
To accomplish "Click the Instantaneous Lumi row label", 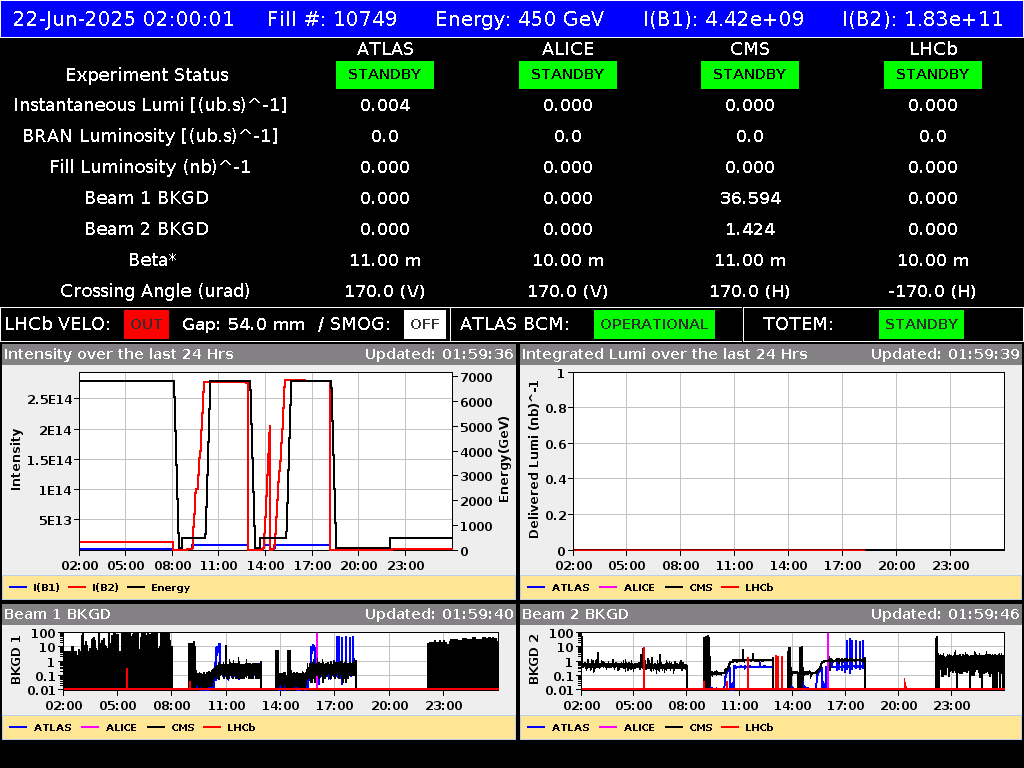I will click(x=150, y=105).
